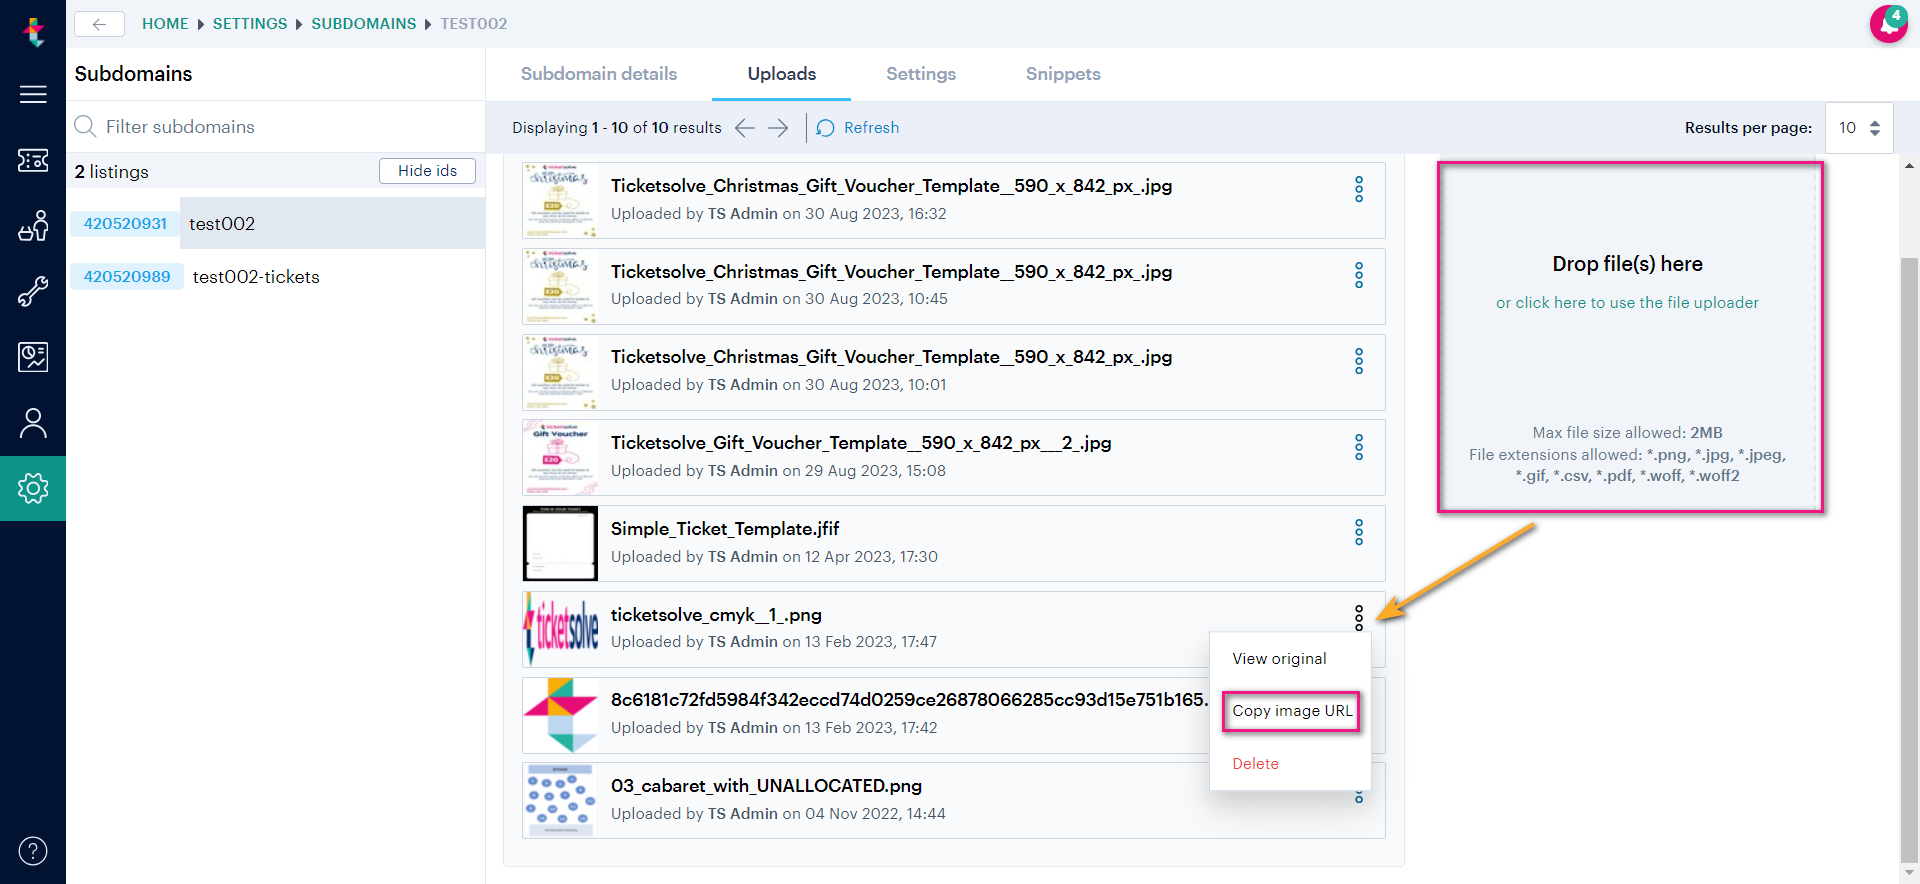Go to HOME breadcrumb
1920x884 pixels.
point(165,24)
